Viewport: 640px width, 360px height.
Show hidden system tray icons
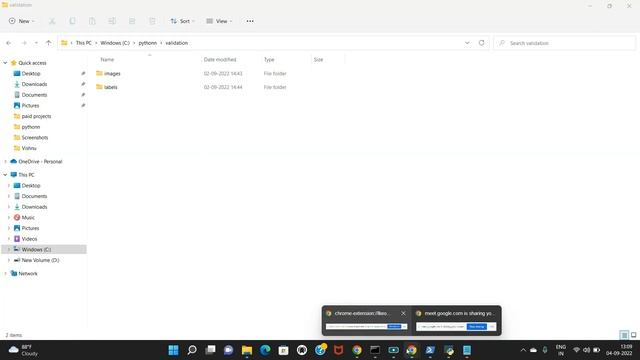523,350
